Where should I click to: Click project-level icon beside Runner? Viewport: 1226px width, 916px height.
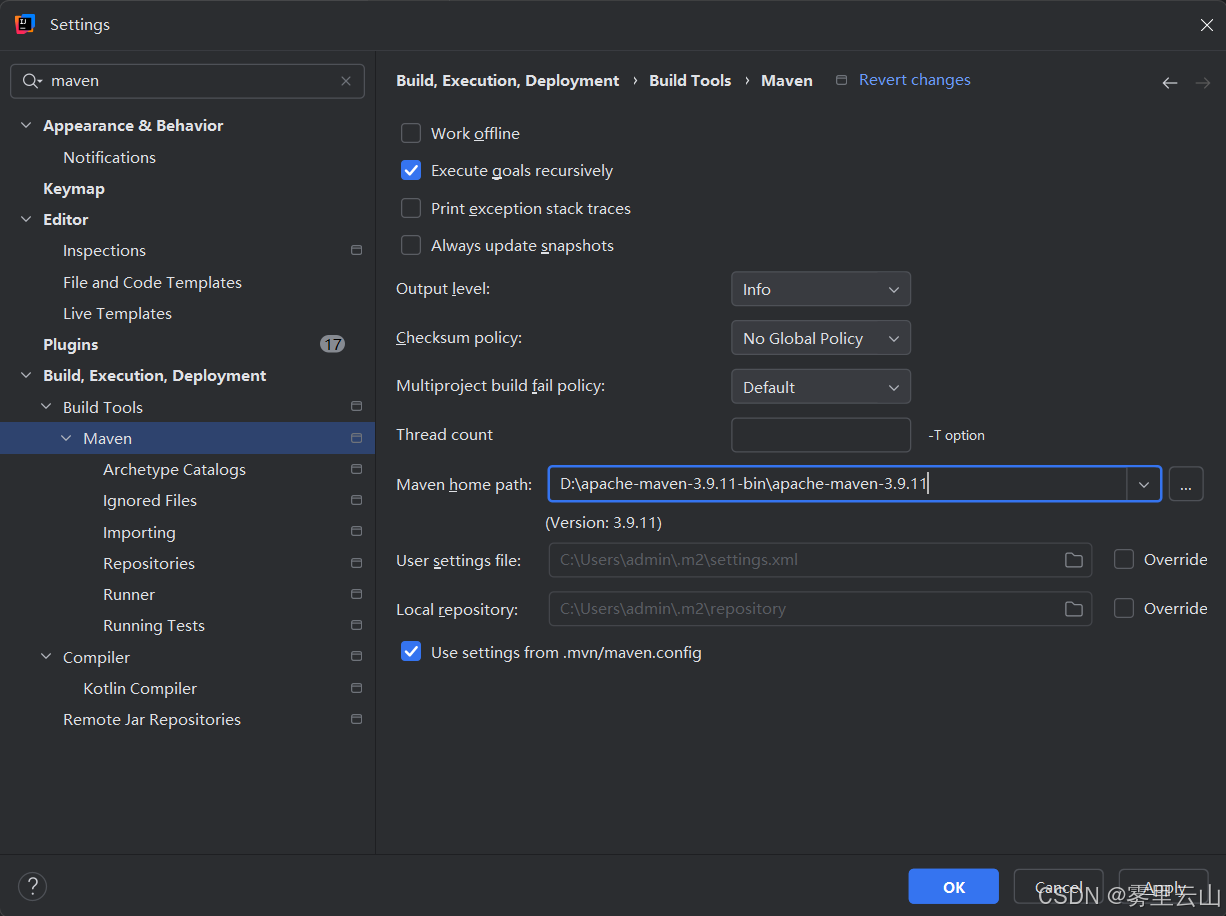pos(356,594)
